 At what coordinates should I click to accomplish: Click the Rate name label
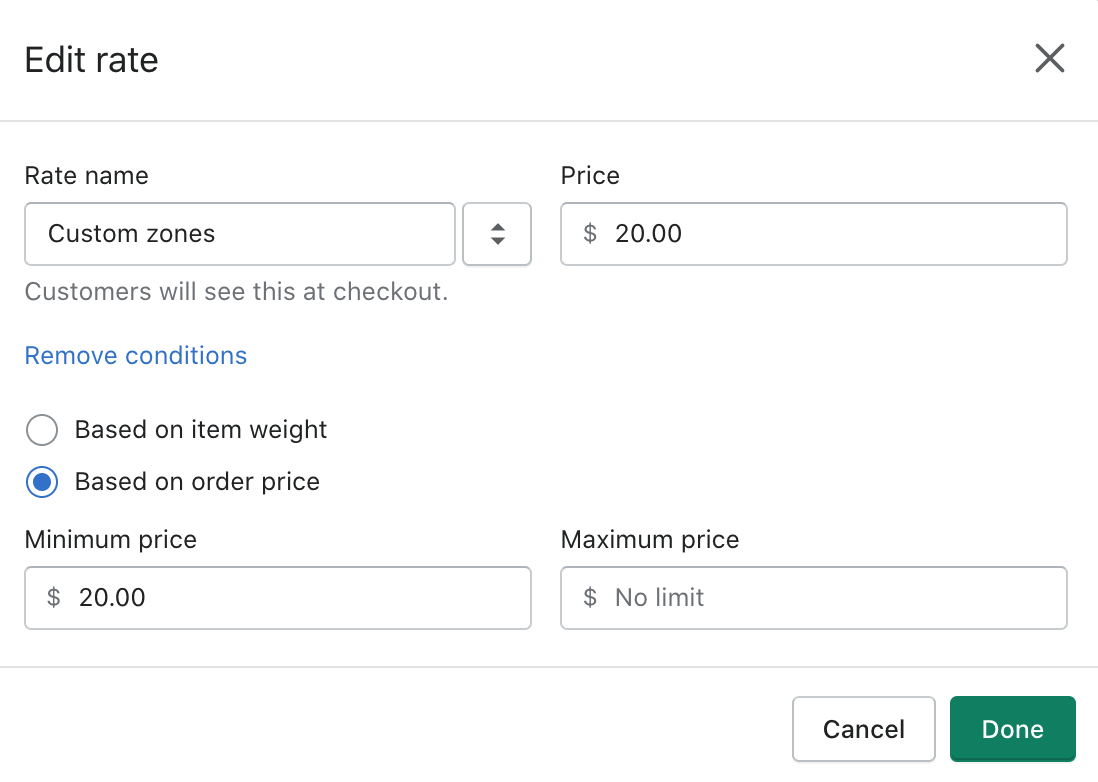tap(87, 175)
